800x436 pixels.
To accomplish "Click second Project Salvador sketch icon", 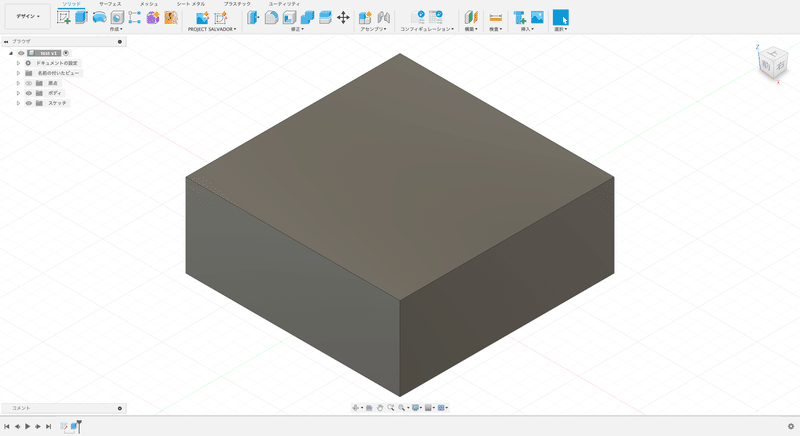I will coord(220,17).
